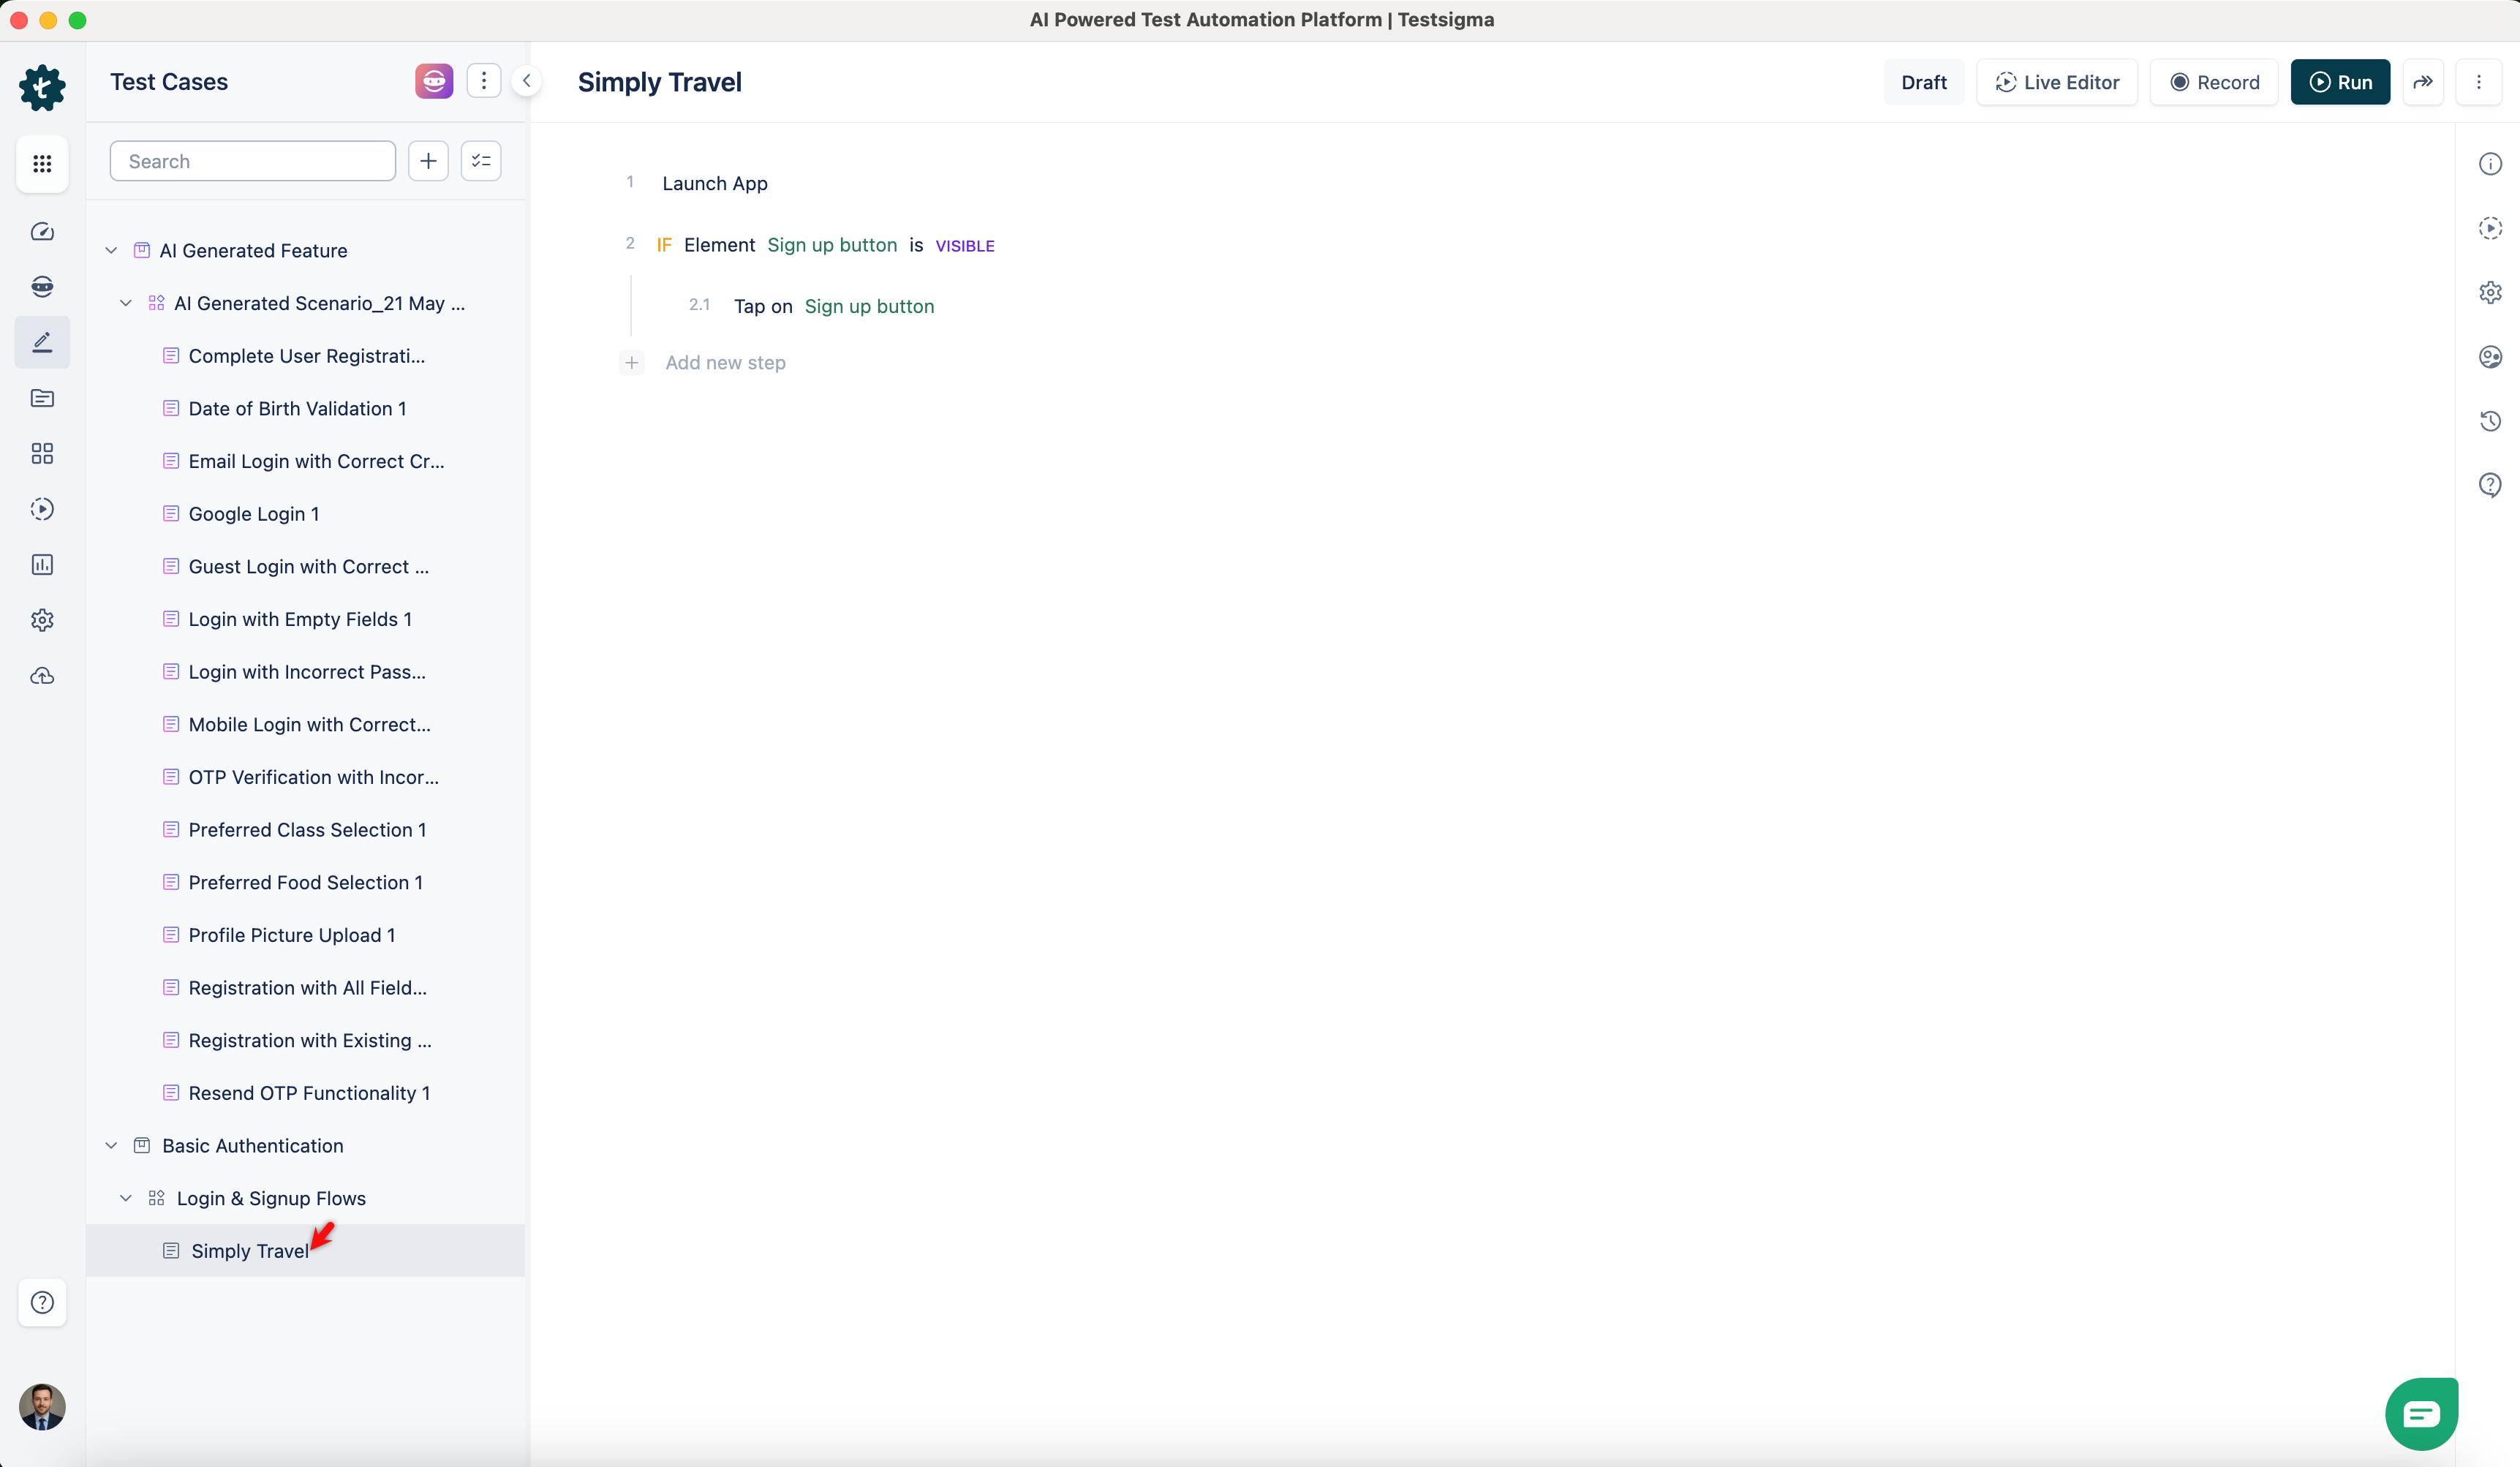Collapse the AI Generated Feature tree node

click(111, 250)
